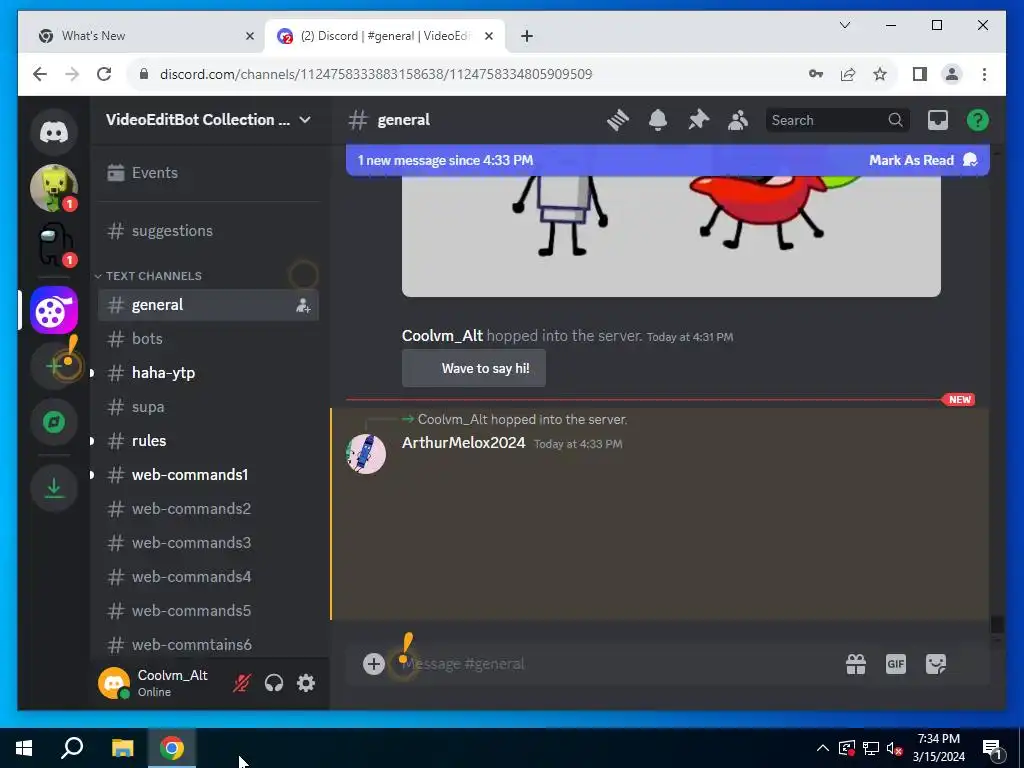The width and height of the screenshot is (1024, 768).
Task: Bookmark this page star icon
Action: (x=880, y=74)
